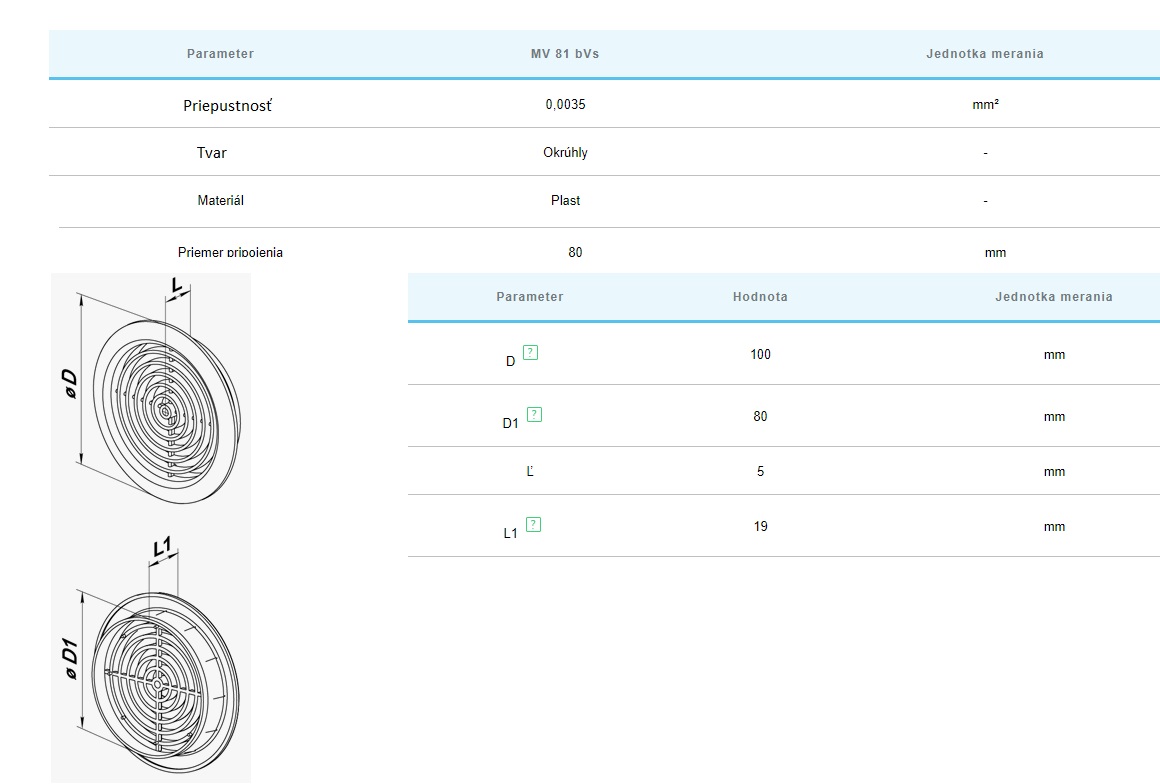
Task: Select Parameter header in the dimensions table
Action: tap(529, 297)
